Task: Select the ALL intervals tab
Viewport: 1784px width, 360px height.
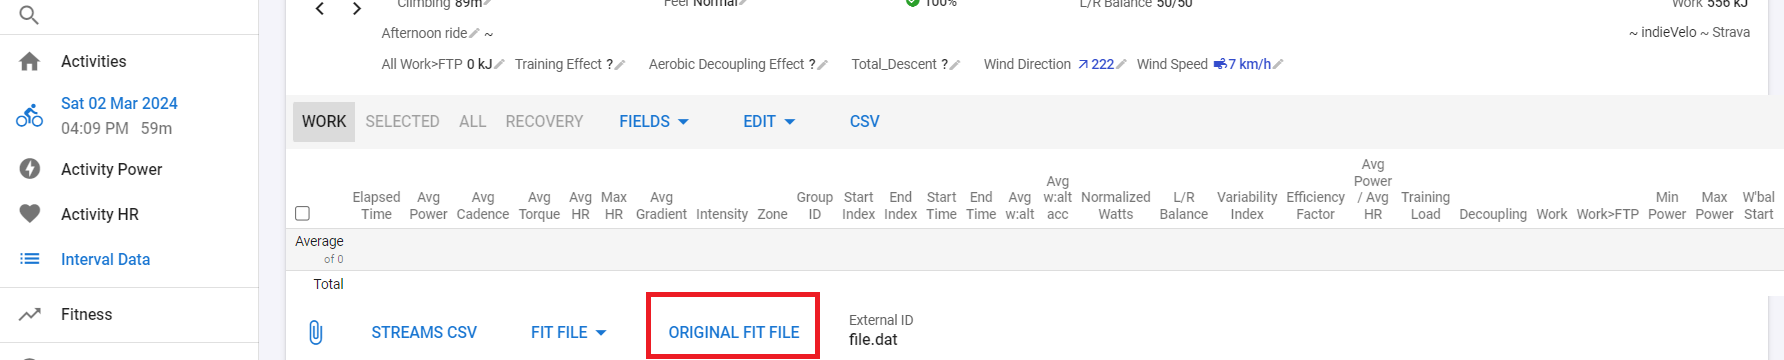Action: pyautogui.click(x=473, y=121)
